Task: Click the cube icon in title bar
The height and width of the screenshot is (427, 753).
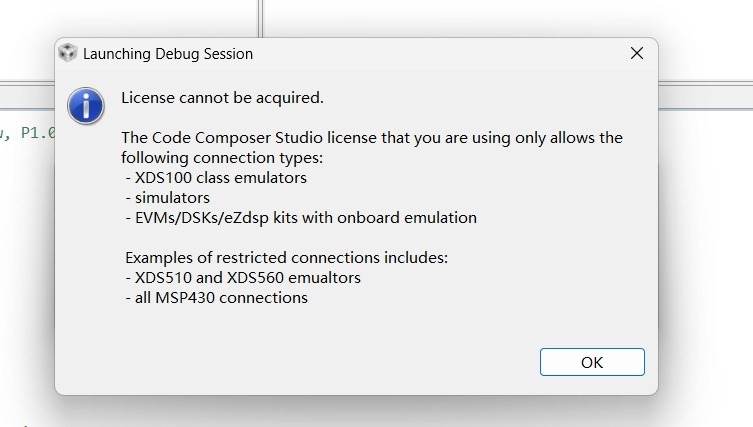Action: [67, 53]
